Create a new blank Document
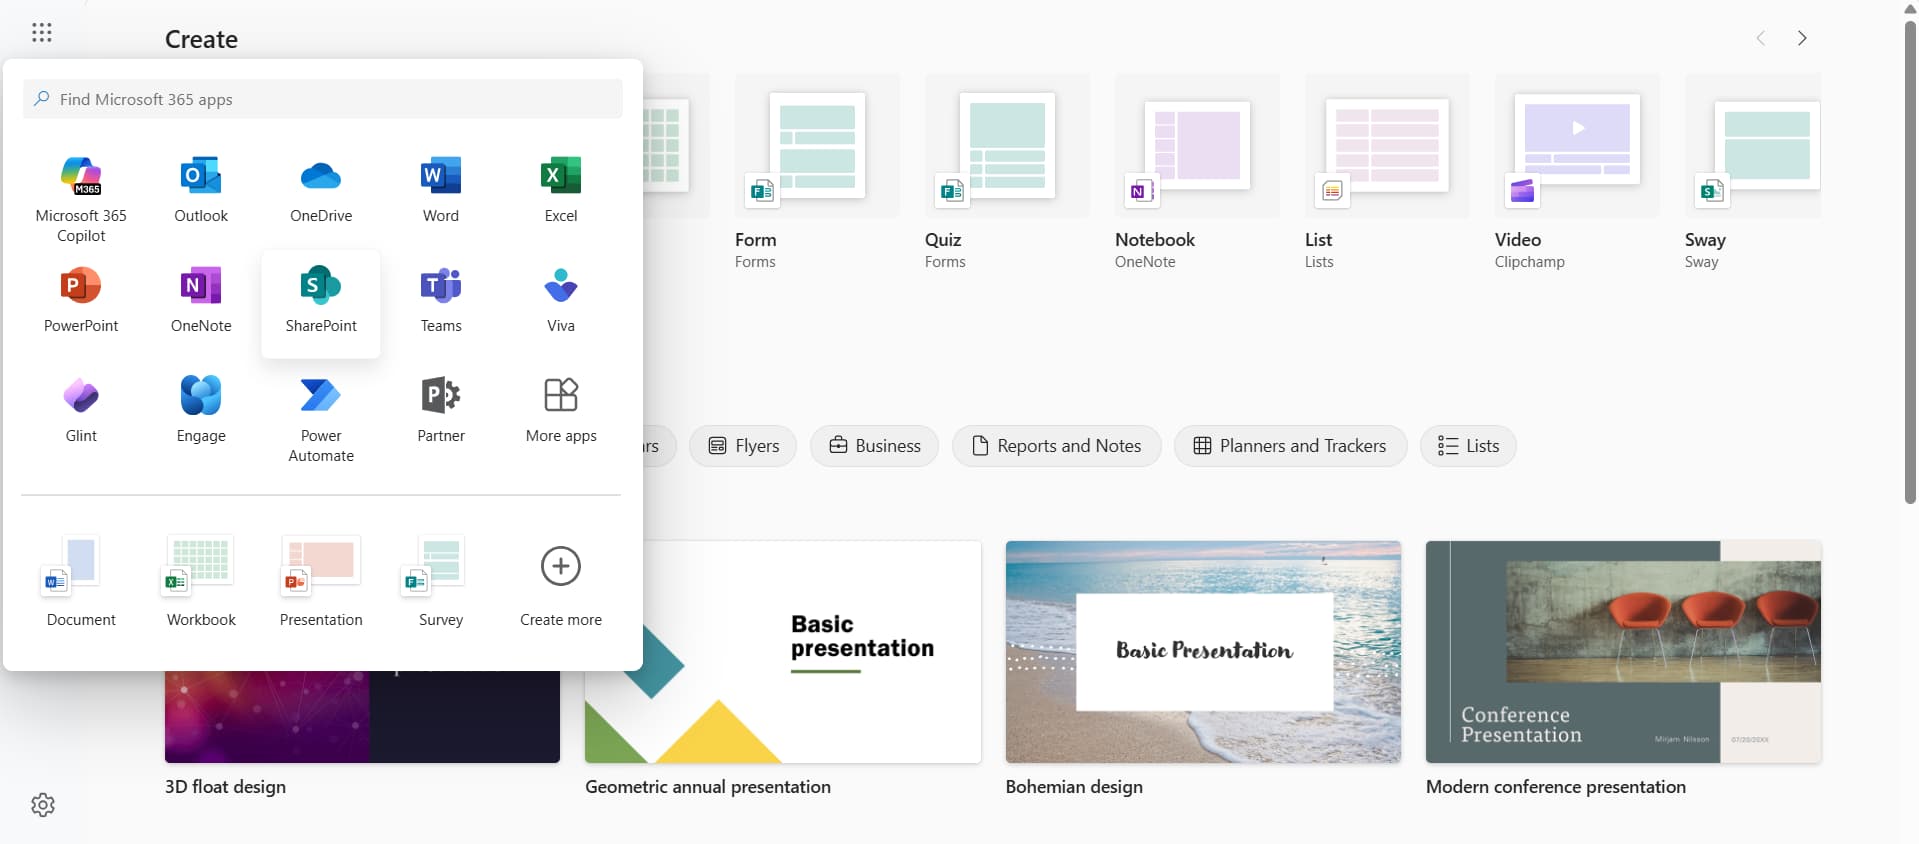The width and height of the screenshot is (1919, 844). (81, 579)
